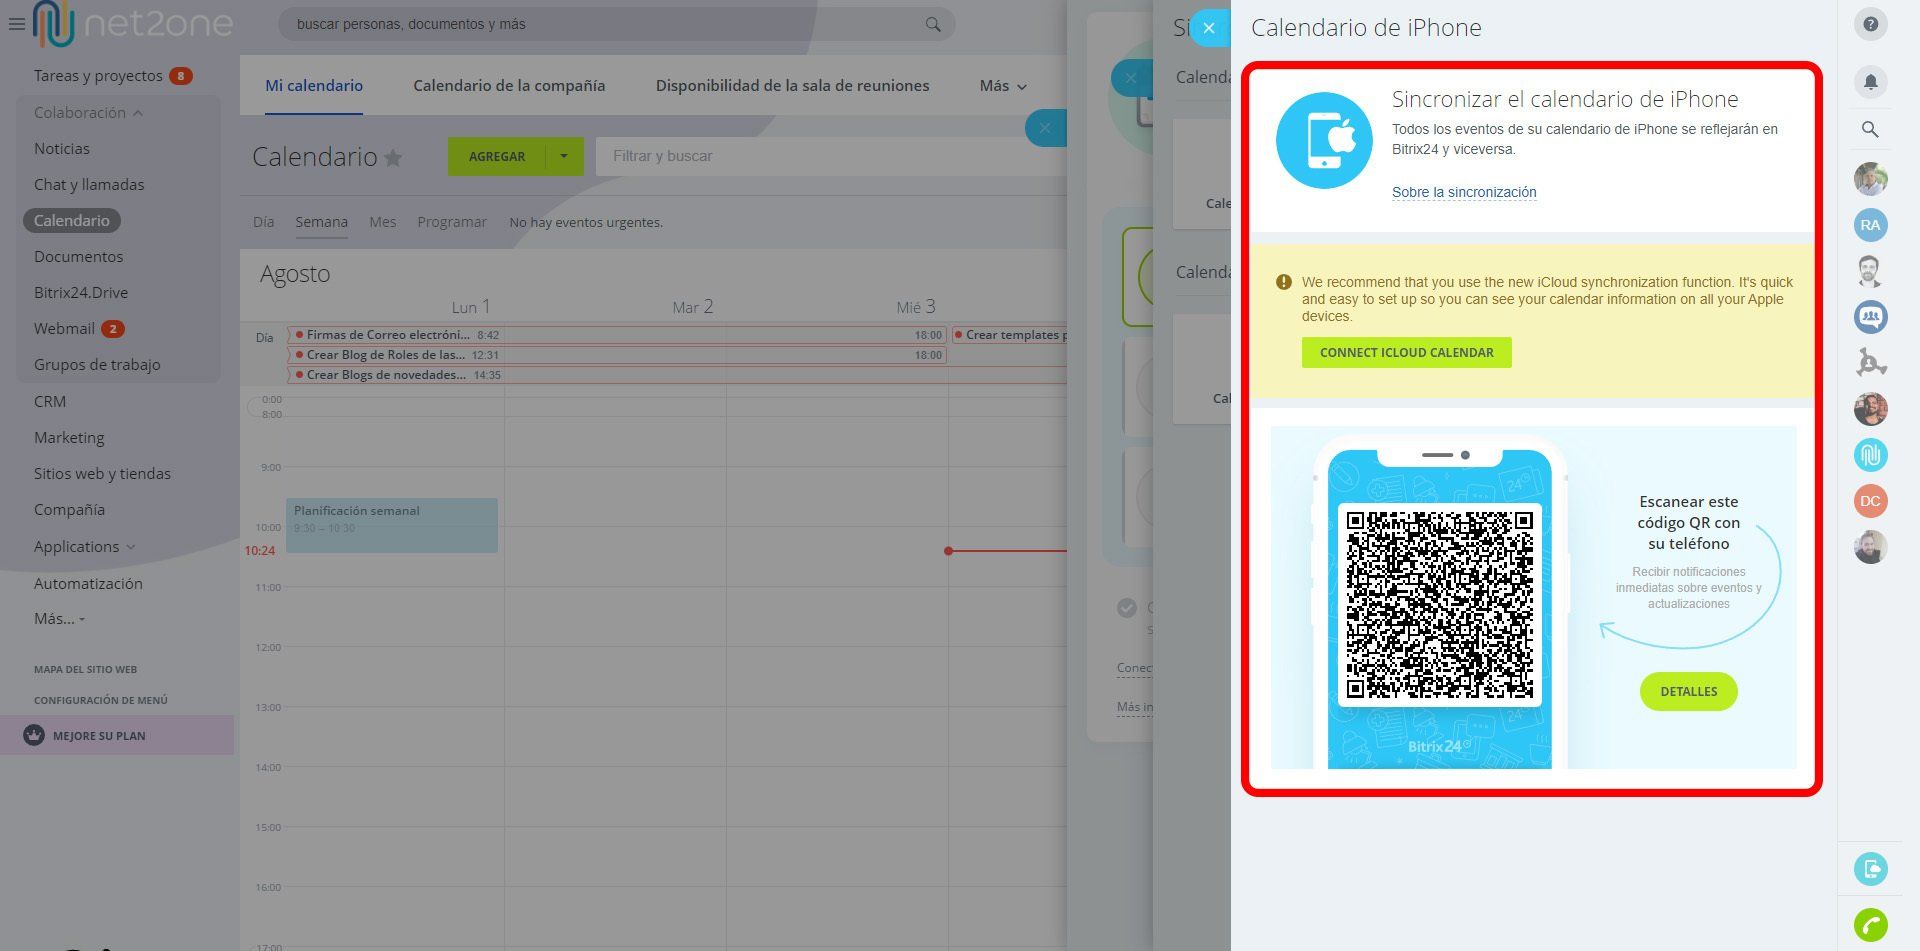Switch to Mi calendario tab
Image resolution: width=1920 pixels, height=951 pixels.
click(314, 86)
